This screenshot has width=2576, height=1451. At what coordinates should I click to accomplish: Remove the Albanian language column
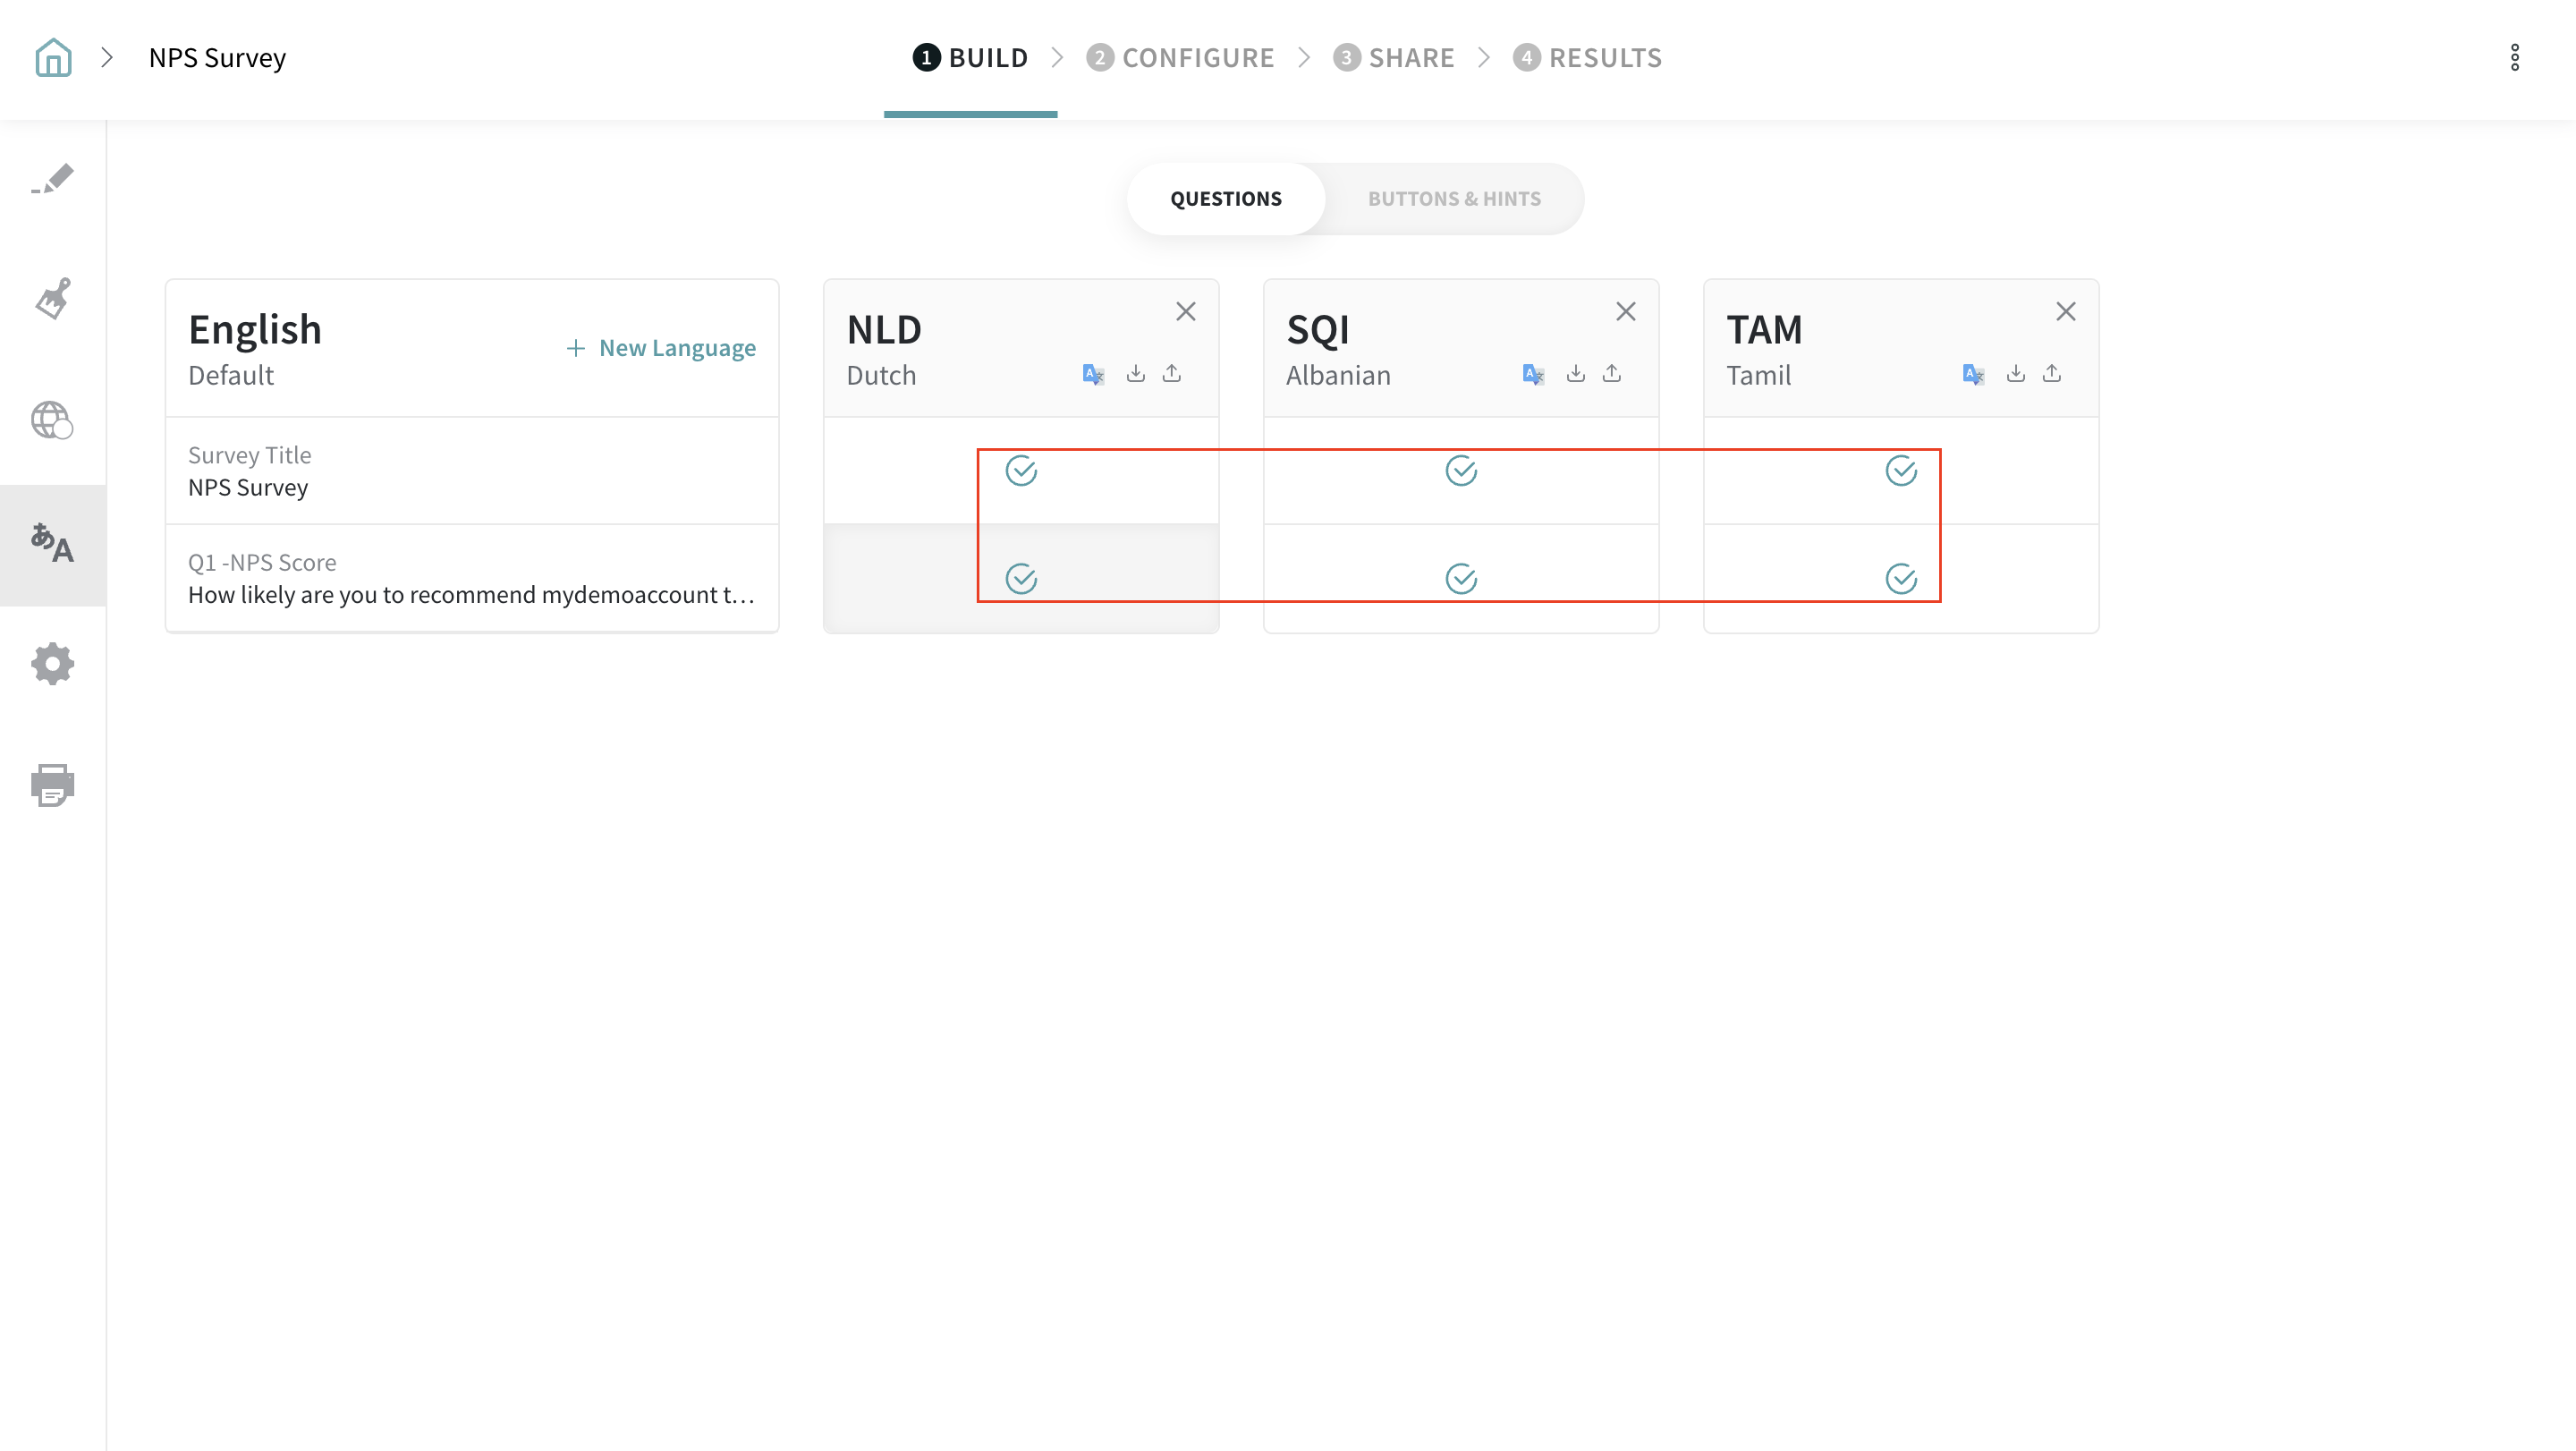[x=1626, y=312]
